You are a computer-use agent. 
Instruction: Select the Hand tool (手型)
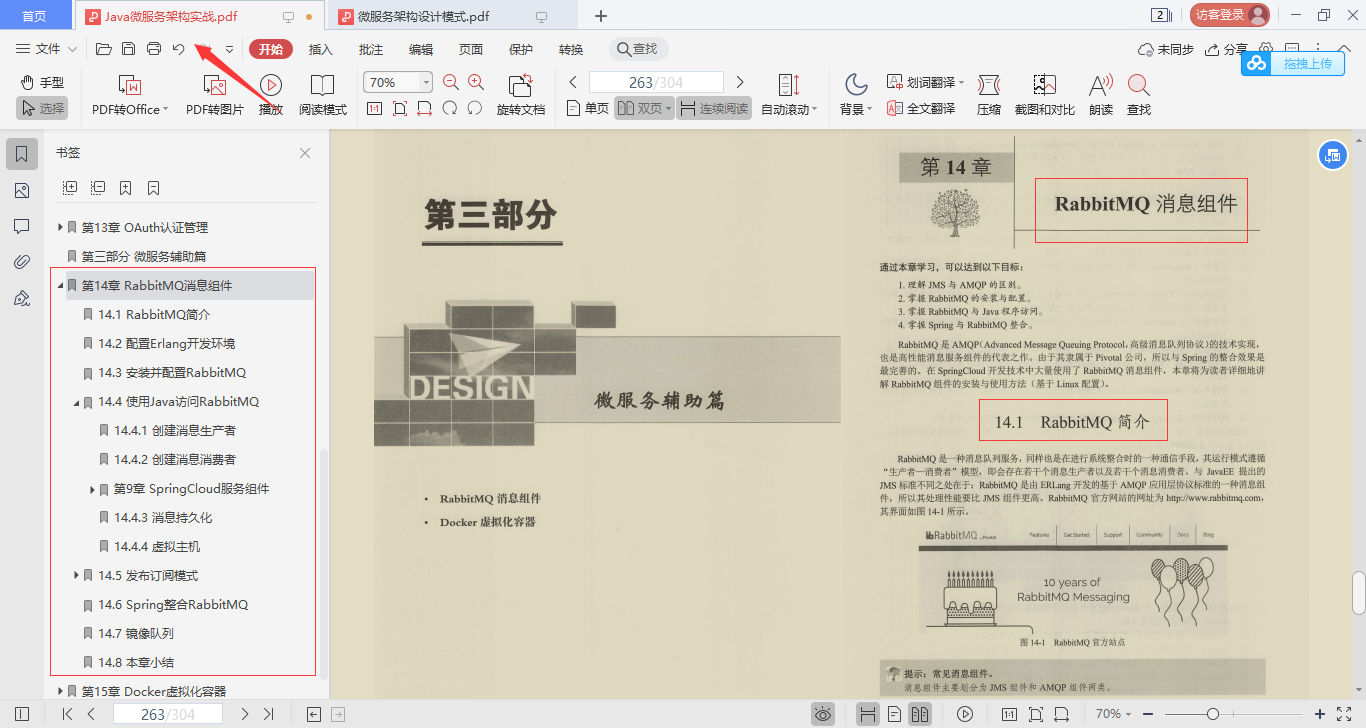(x=42, y=82)
